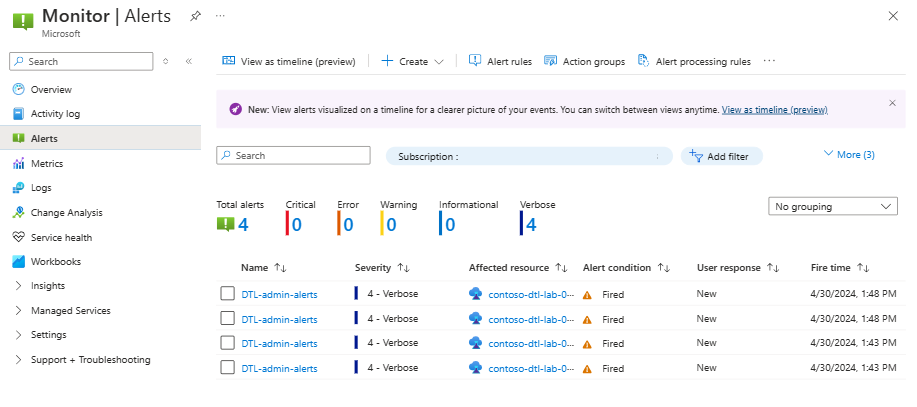Sort by Alert condition column
This screenshot has height=407, width=917.
626,268
